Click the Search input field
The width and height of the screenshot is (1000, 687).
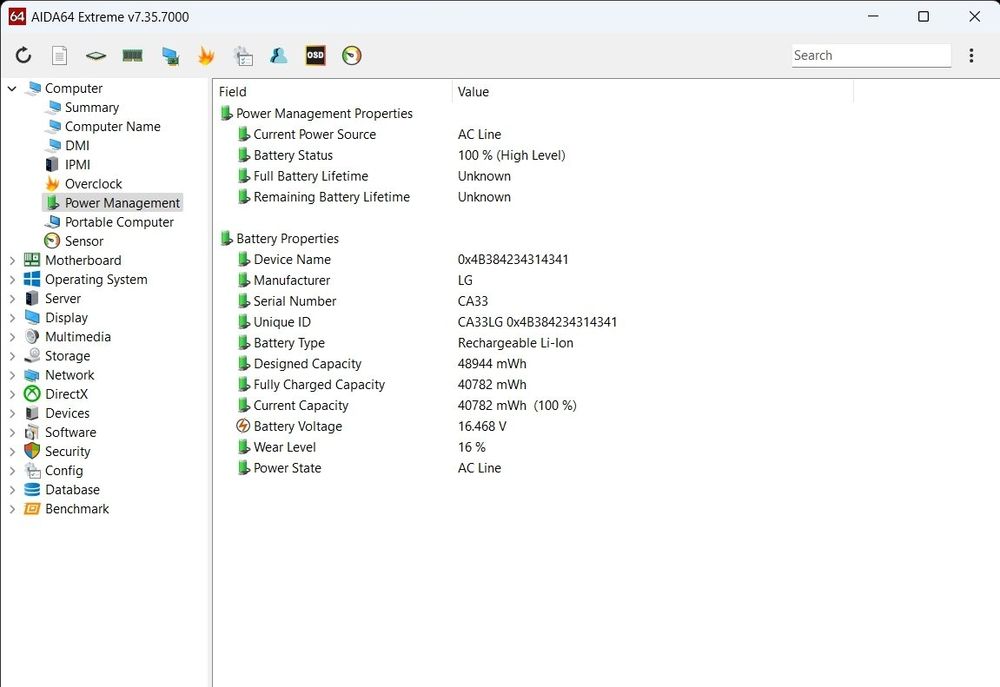[871, 55]
